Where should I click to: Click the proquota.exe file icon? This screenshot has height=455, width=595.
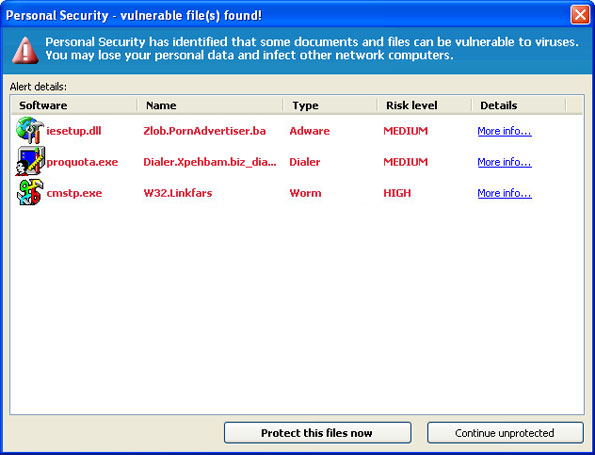(30, 162)
